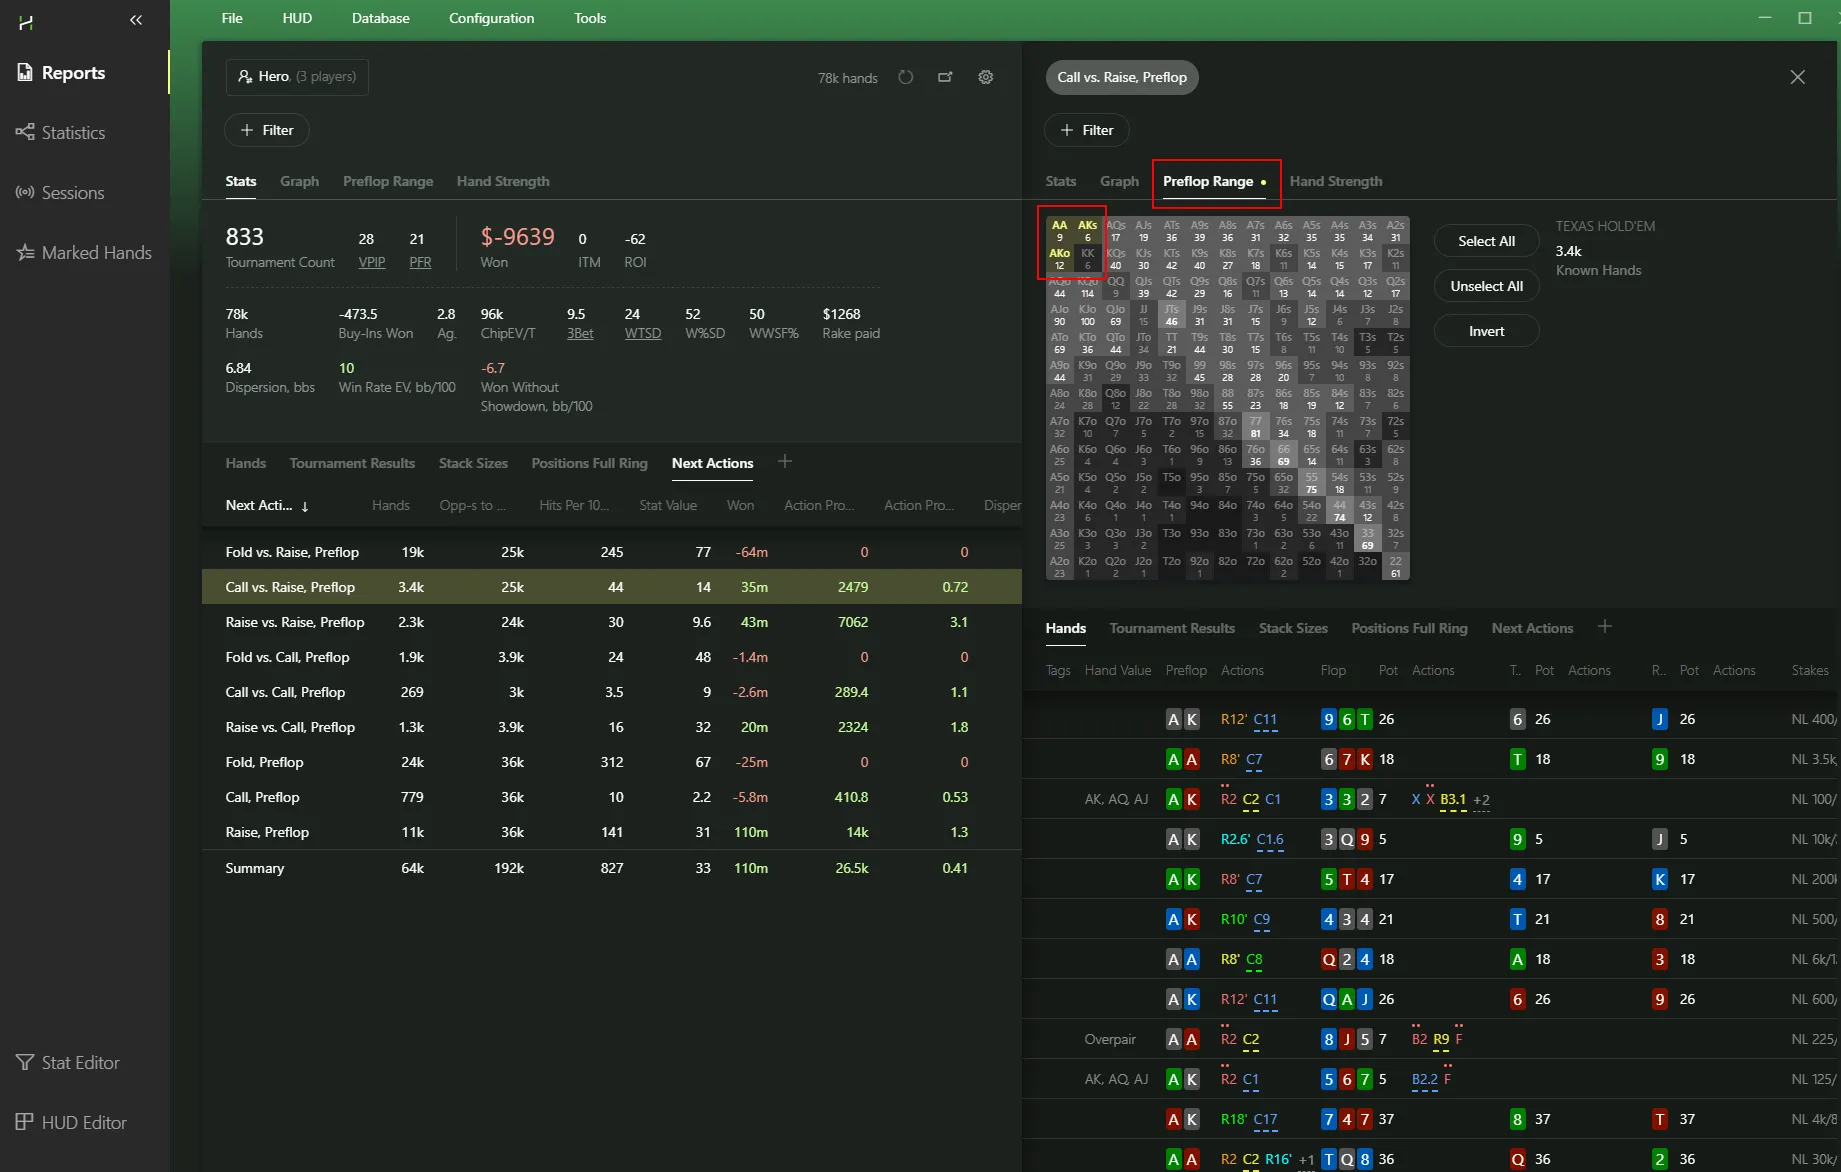1841x1172 pixels.
Task: Switch to the Hand Strength tab in right panel
Action: (x=1335, y=181)
